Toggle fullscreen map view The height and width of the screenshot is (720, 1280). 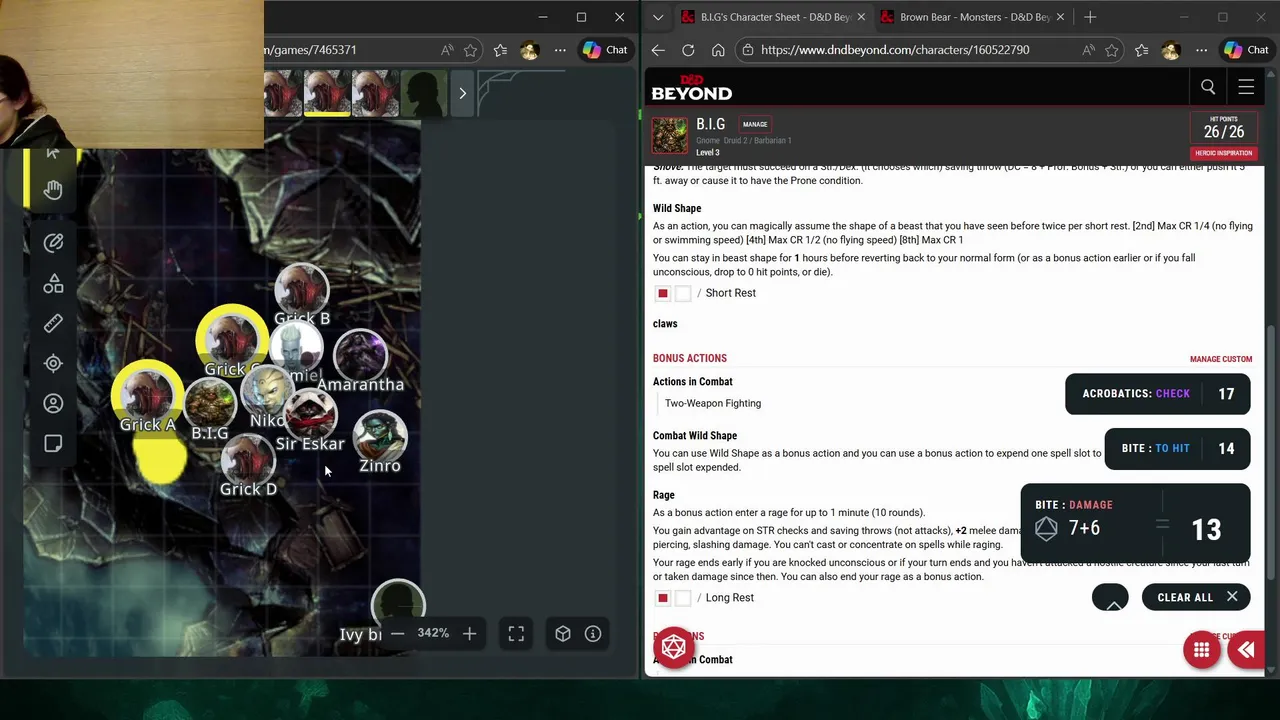pos(516,633)
